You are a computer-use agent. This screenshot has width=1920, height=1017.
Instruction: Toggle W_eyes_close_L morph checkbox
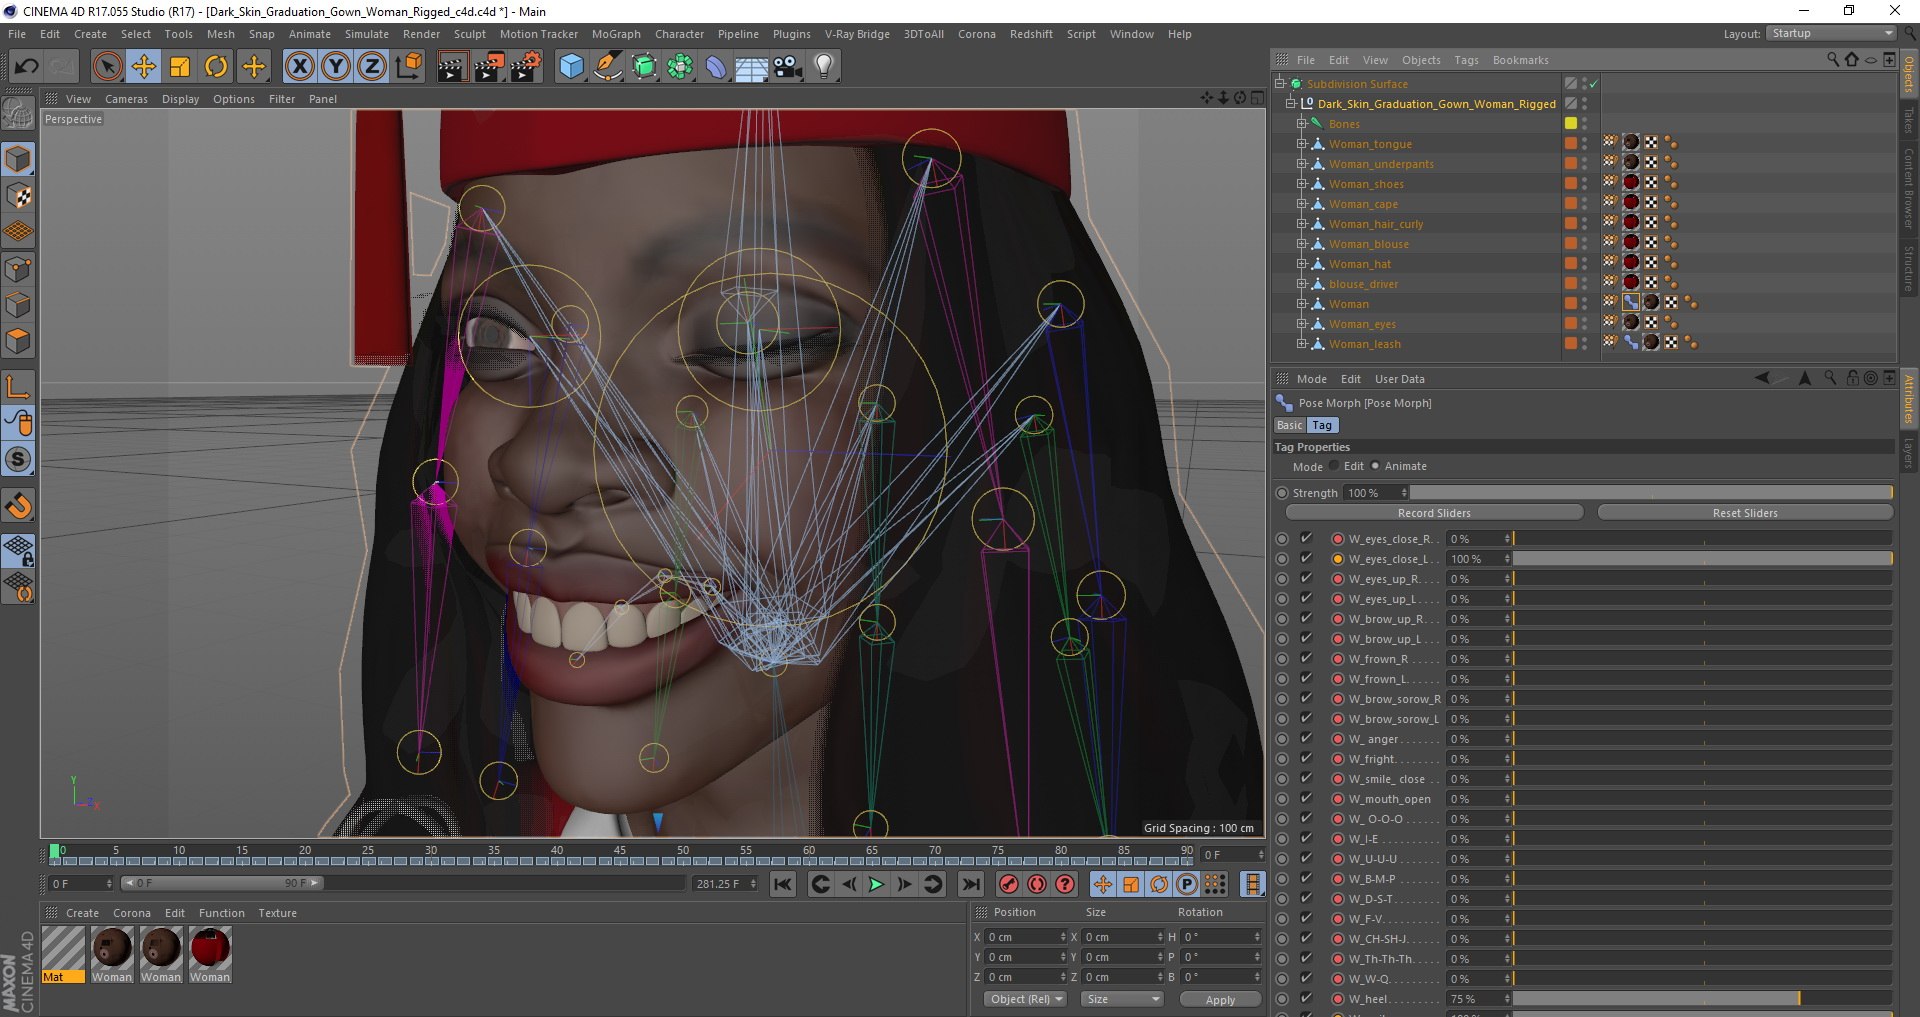(x=1306, y=558)
